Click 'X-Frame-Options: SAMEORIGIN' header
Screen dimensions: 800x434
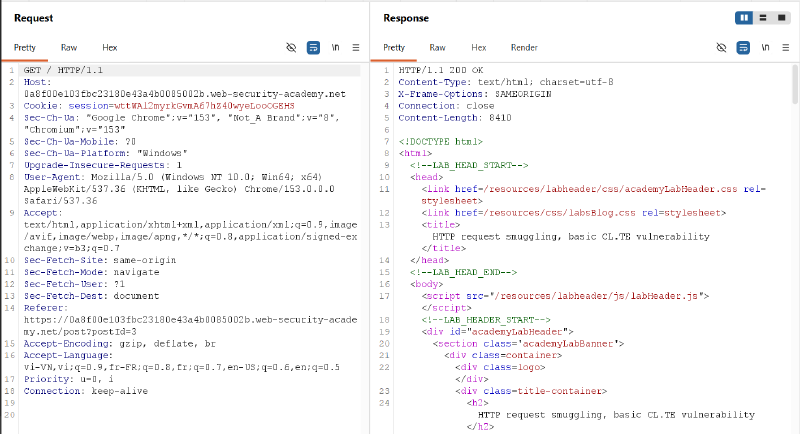[x=474, y=94]
